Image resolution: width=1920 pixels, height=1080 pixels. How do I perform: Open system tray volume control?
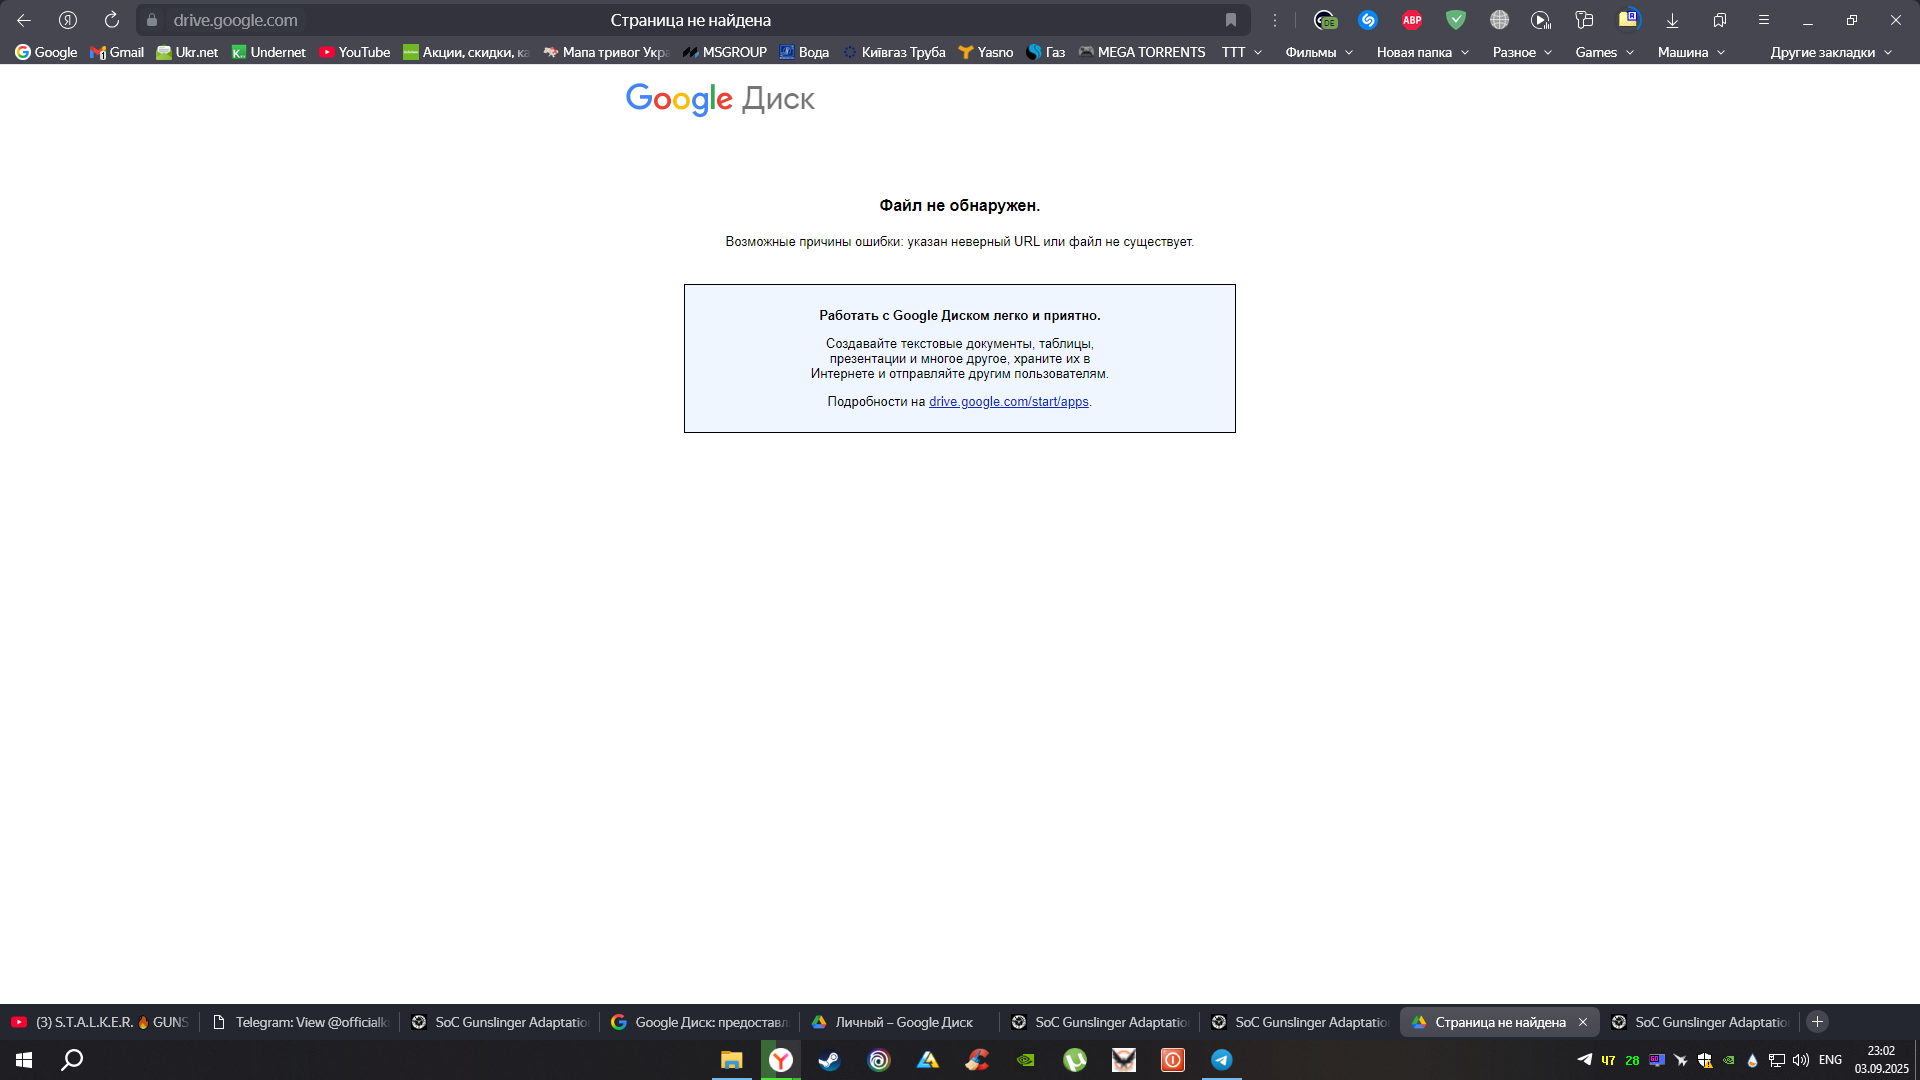[1801, 1060]
